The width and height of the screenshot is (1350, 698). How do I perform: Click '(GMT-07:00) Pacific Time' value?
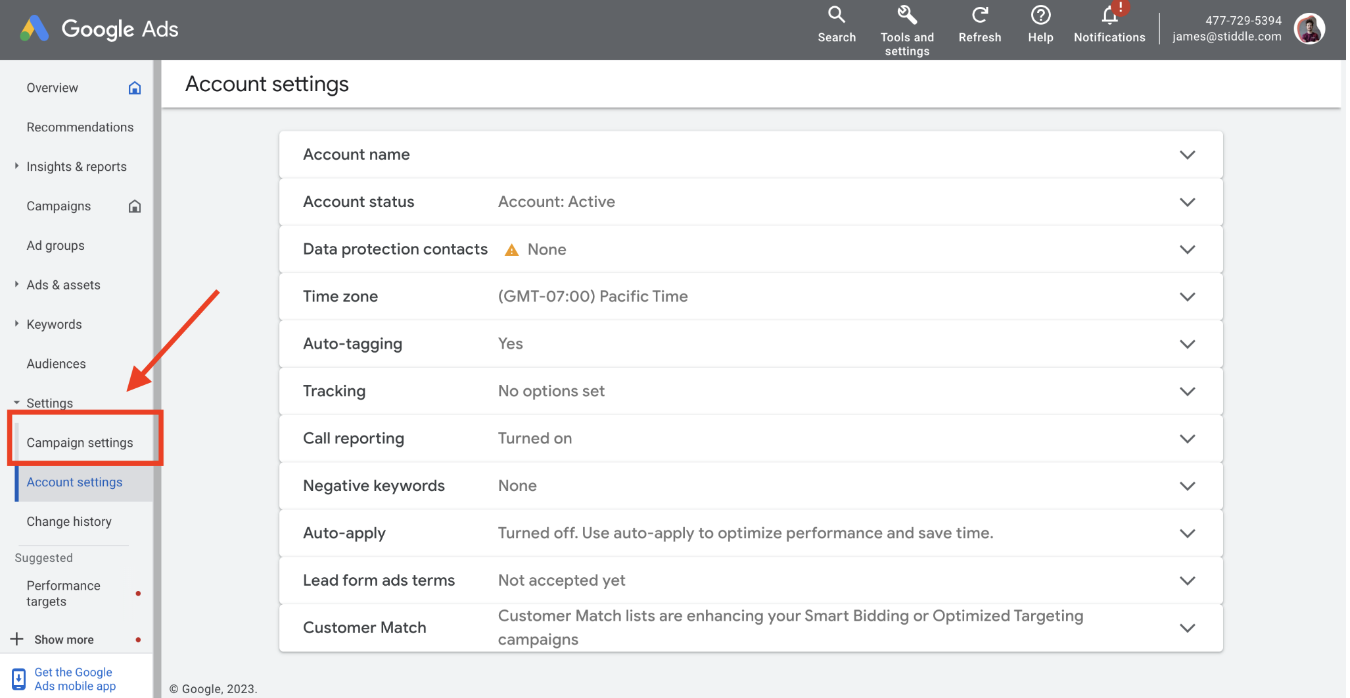click(x=593, y=297)
